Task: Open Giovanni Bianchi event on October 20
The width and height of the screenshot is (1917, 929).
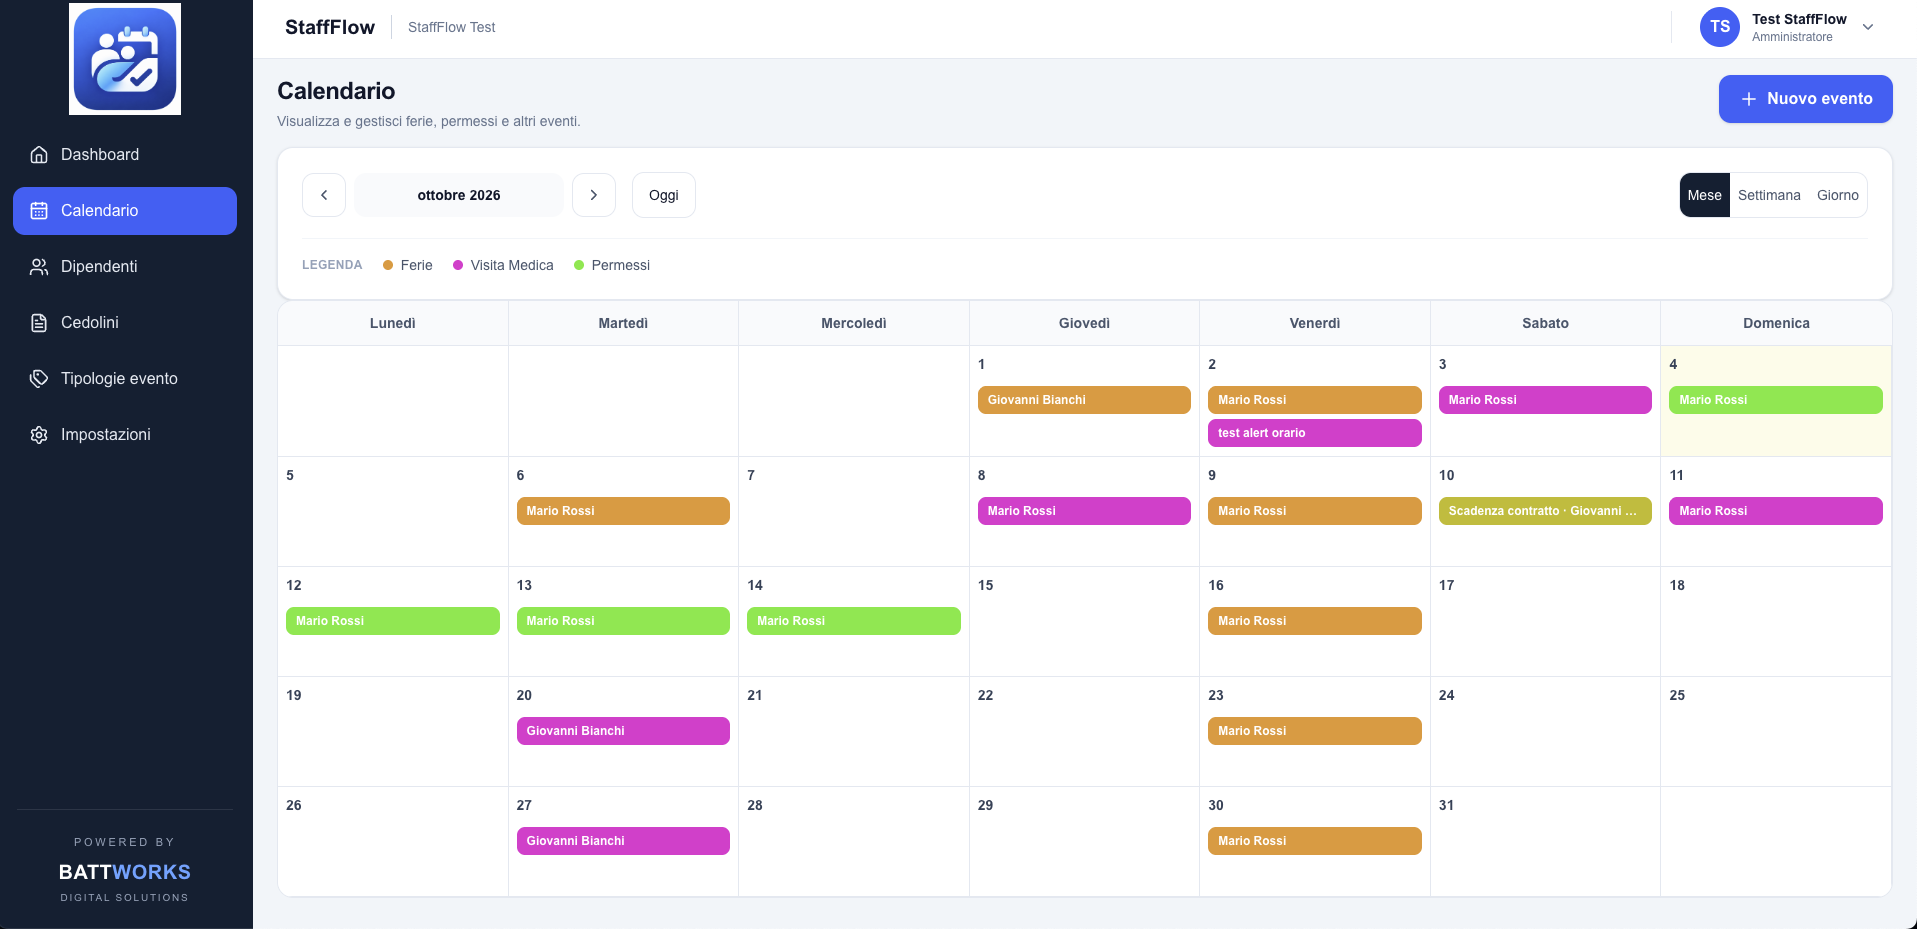Action: pos(623,731)
